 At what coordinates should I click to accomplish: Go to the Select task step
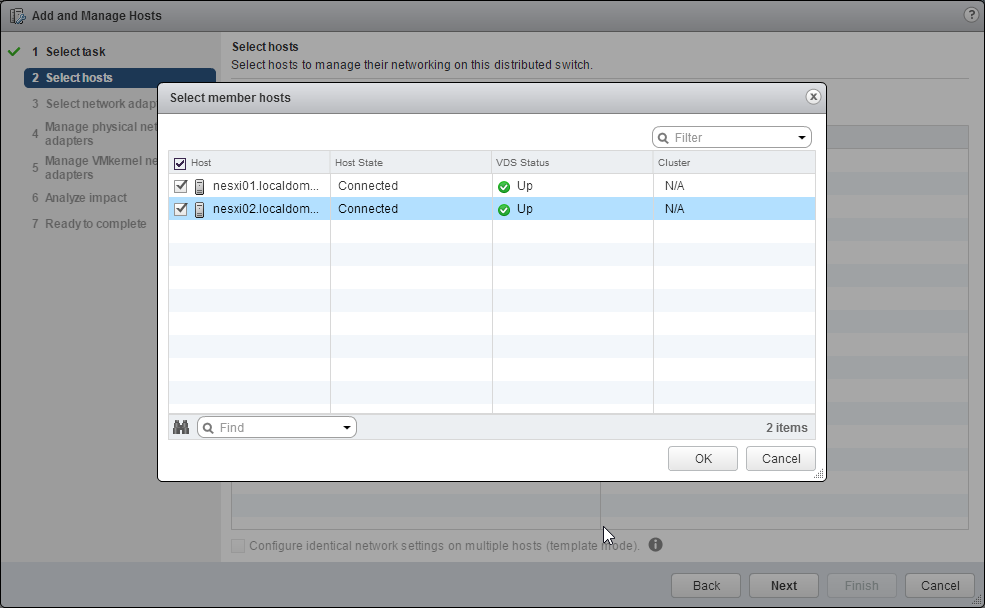coord(75,52)
